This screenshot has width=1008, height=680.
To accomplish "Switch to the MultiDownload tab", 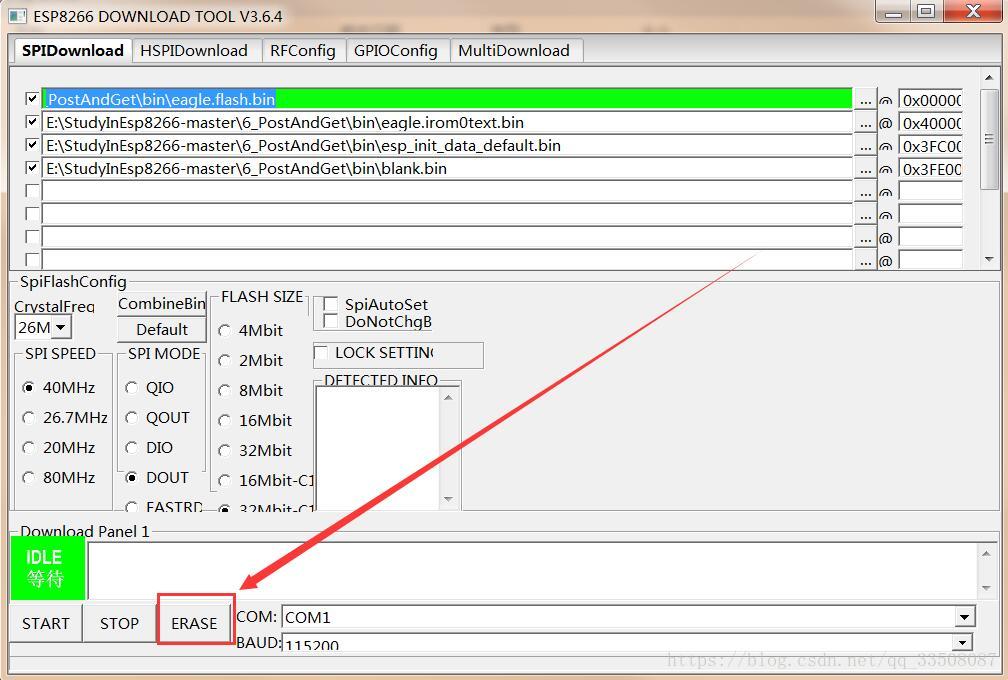I will (514, 51).
